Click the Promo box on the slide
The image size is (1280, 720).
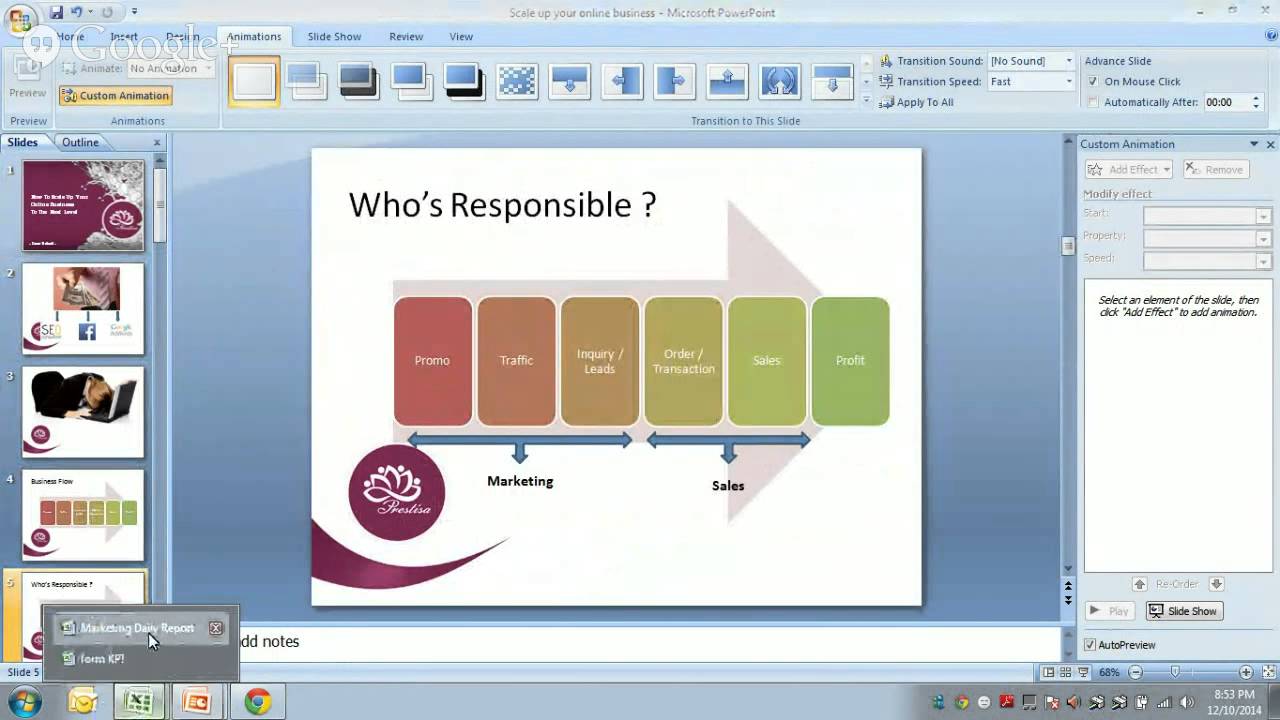[432, 361]
